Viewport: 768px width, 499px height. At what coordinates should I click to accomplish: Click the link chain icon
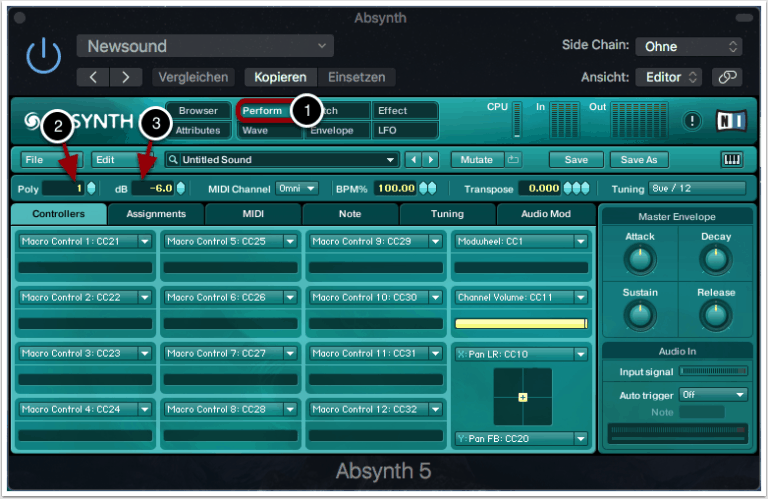click(727, 77)
